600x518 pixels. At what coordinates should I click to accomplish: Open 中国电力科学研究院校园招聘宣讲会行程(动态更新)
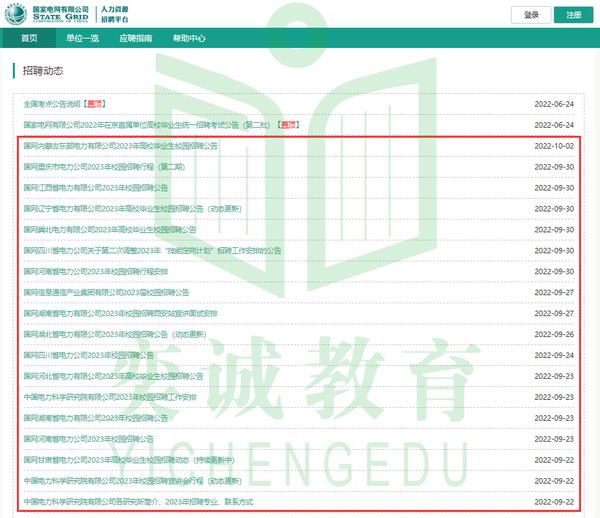click(x=133, y=481)
